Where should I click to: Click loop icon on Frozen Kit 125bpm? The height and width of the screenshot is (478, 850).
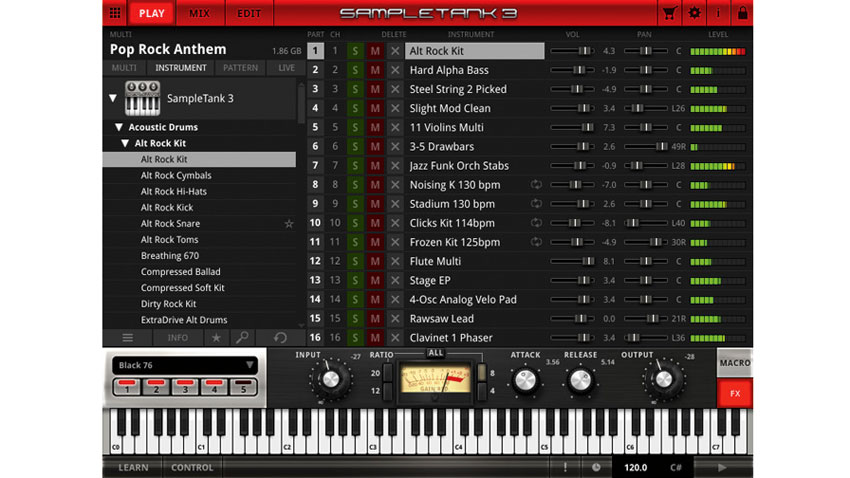536,242
